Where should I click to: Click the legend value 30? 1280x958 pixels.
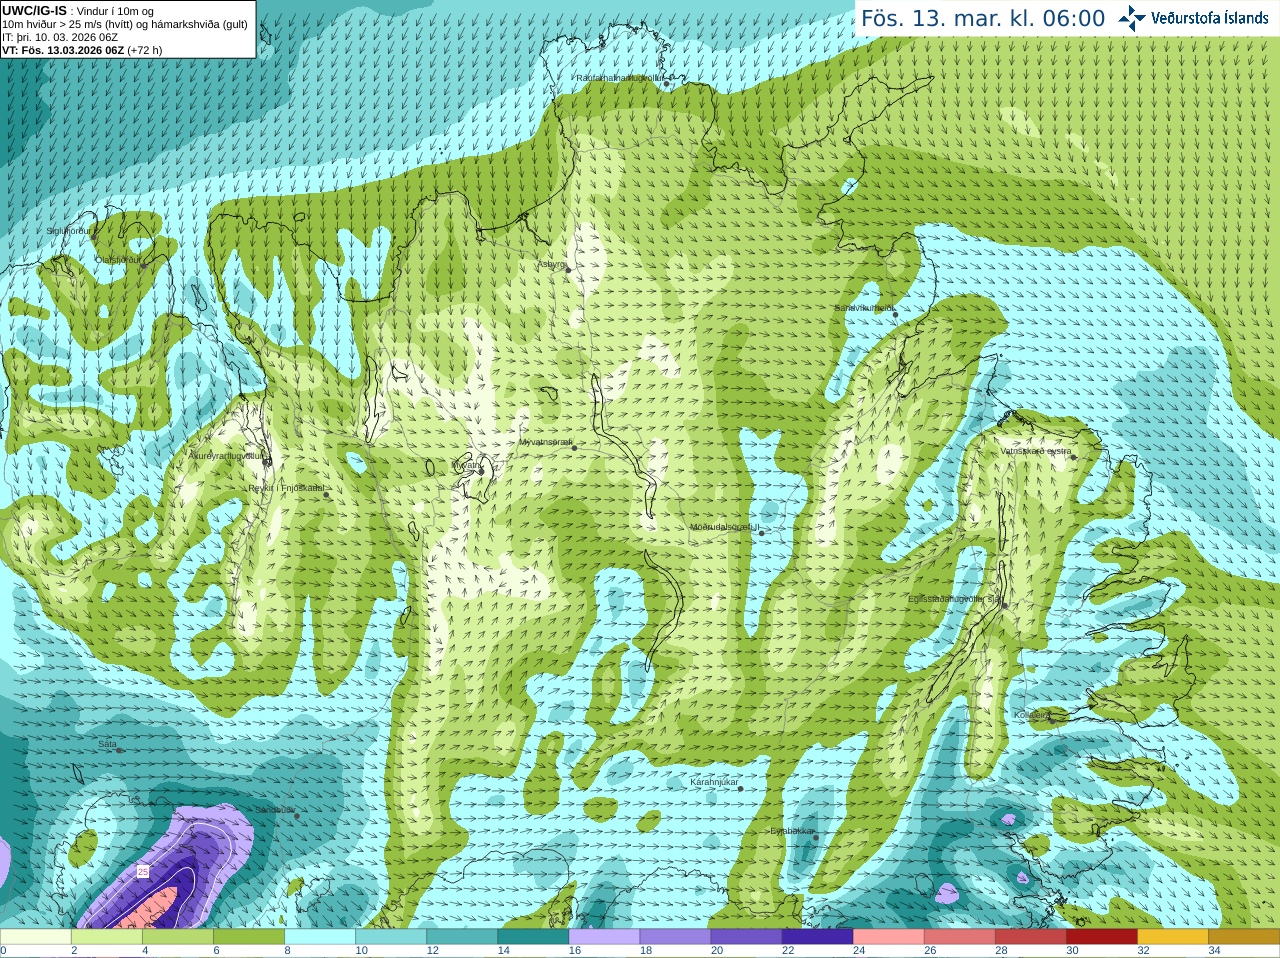1073,951
